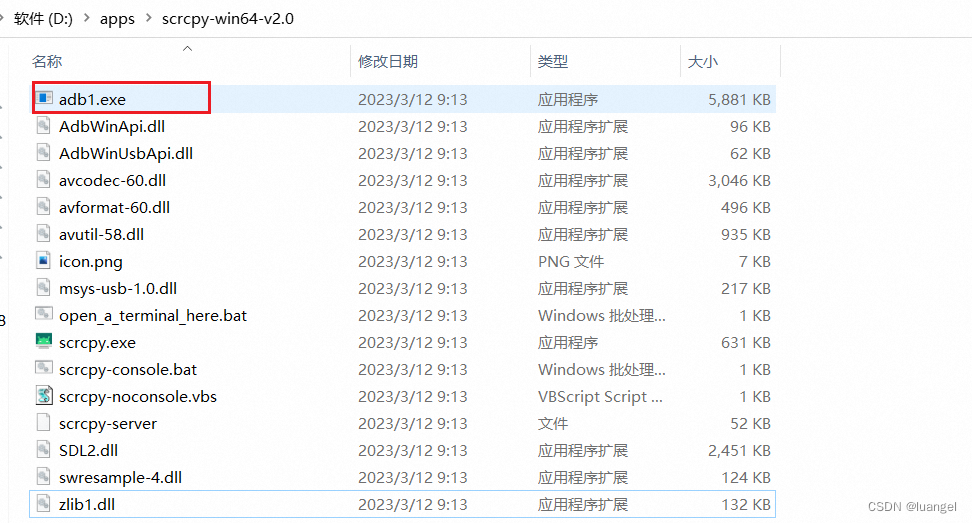Click the 935 KB size of avutil-58.dll
Screen dimensions: 972x523
point(746,234)
